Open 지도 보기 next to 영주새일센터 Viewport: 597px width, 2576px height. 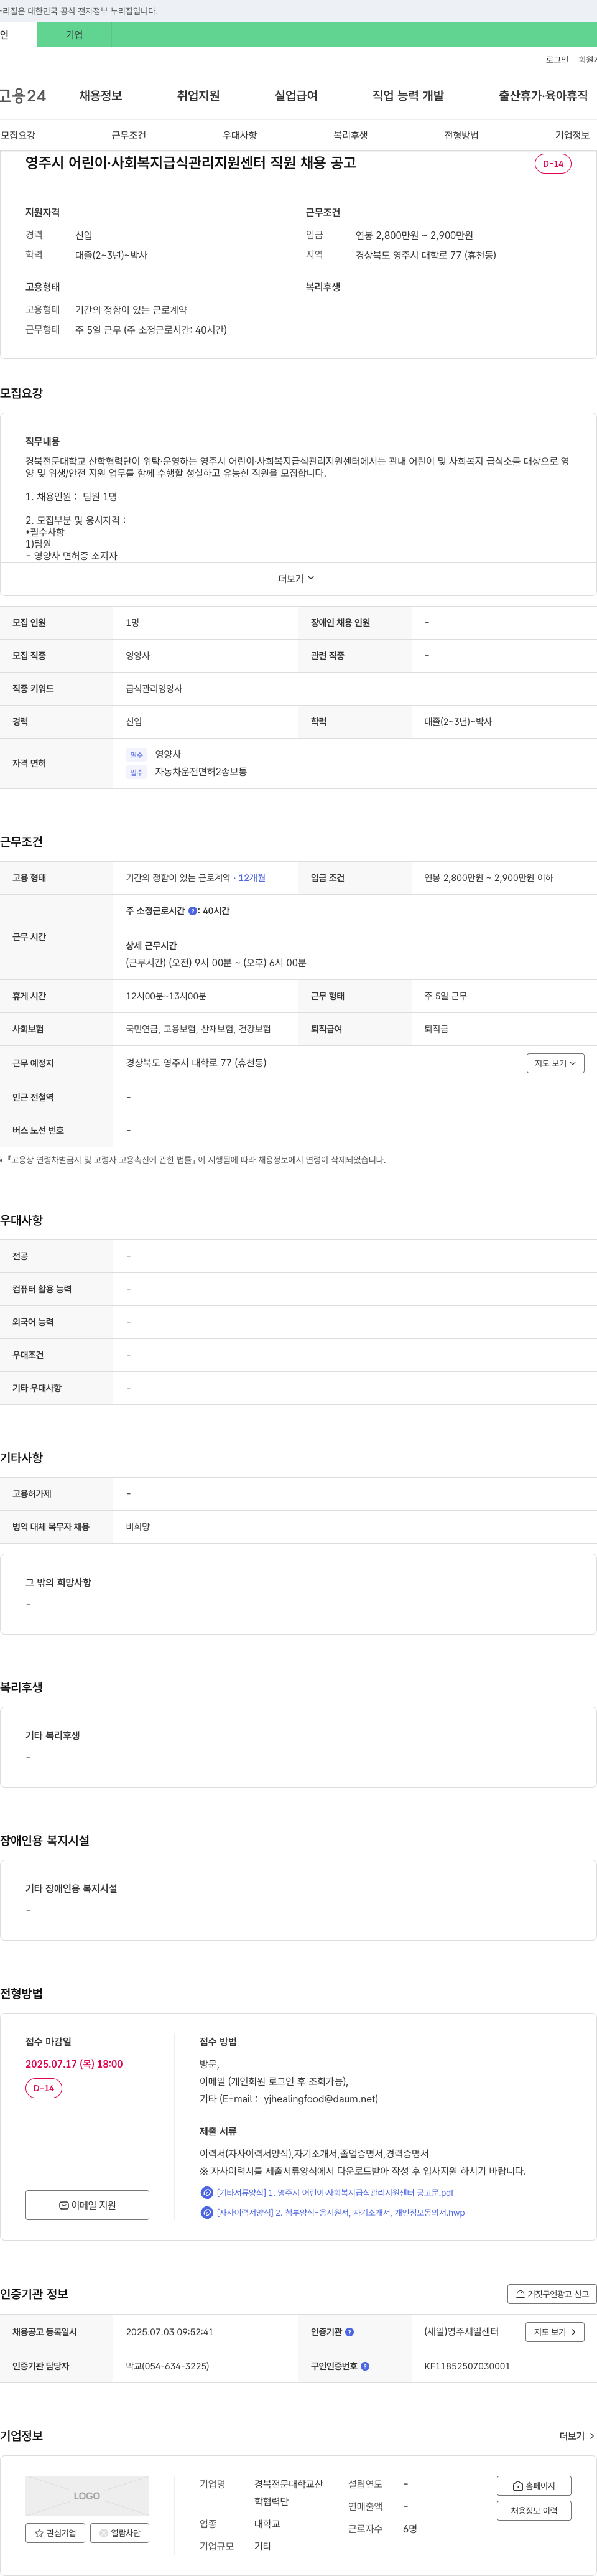pos(555,2332)
